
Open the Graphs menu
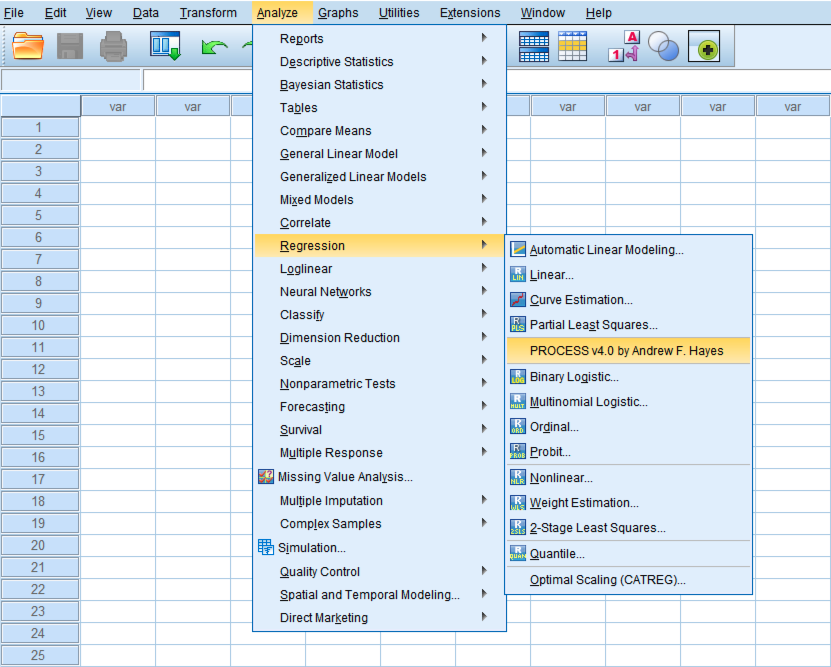pyautogui.click(x=338, y=12)
